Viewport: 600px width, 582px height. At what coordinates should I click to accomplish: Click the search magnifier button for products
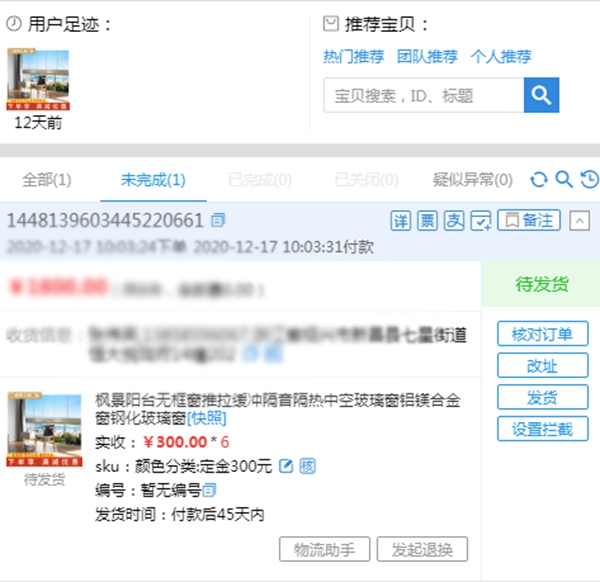pos(541,95)
